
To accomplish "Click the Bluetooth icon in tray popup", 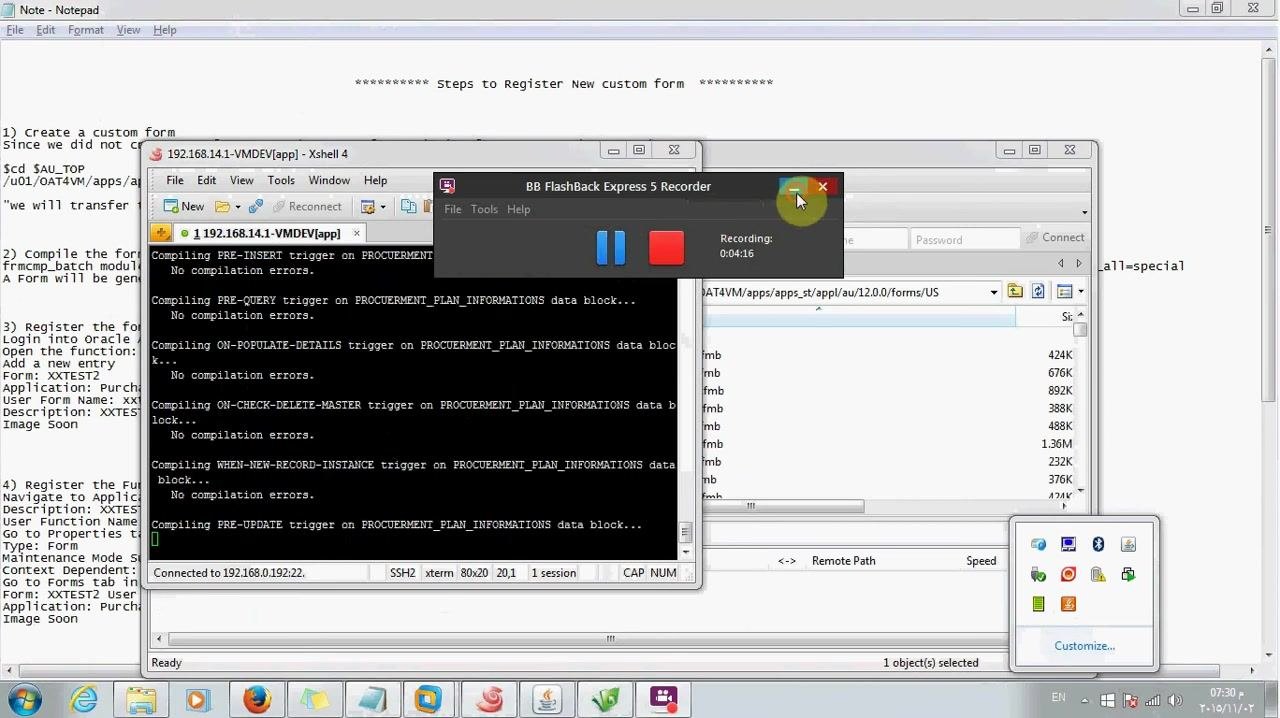I will pyautogui.click(x=1098, y=544).
